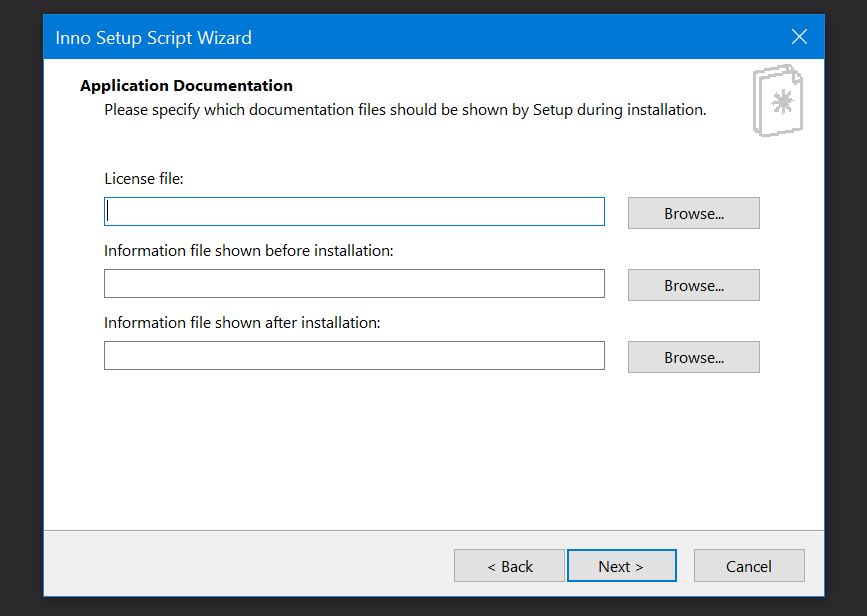Click the dark background outside the wizard
This screenshot has height=616, width=867.
(x=20, y=300)
